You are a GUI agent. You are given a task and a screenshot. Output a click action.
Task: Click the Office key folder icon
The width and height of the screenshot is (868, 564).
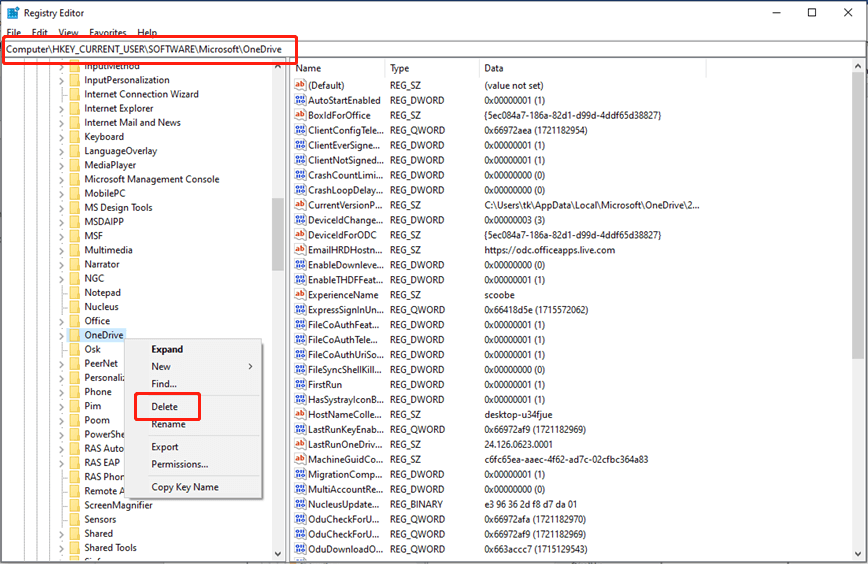coord(75,320)
